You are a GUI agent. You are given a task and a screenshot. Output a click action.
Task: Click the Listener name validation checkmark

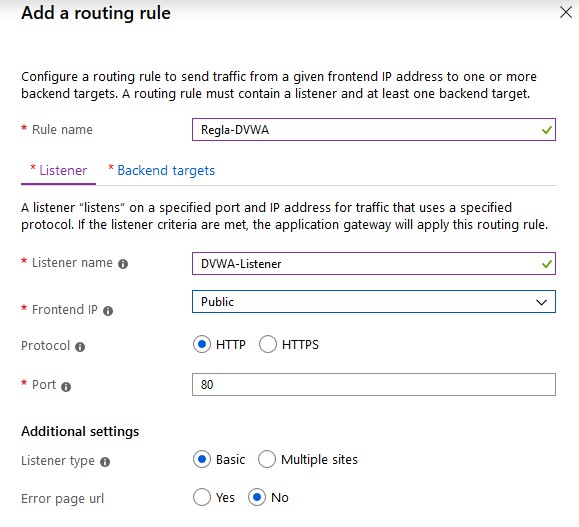coord(547,264)
